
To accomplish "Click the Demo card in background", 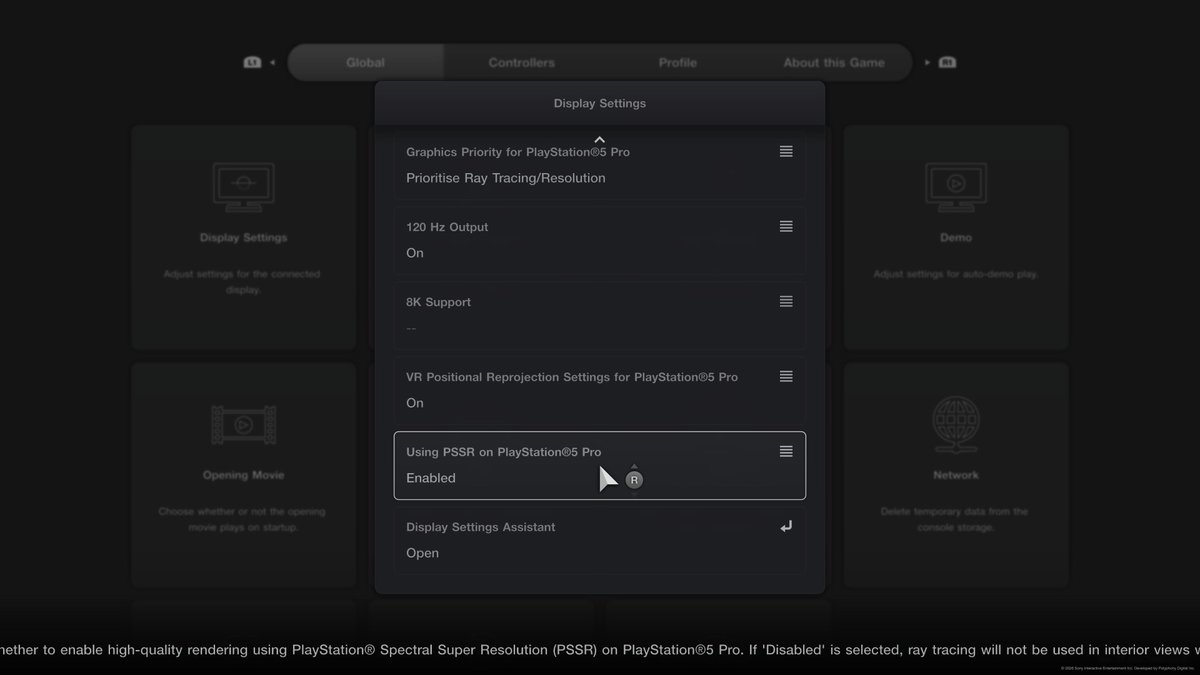I will pyautogui.click(x=955, y=238).
